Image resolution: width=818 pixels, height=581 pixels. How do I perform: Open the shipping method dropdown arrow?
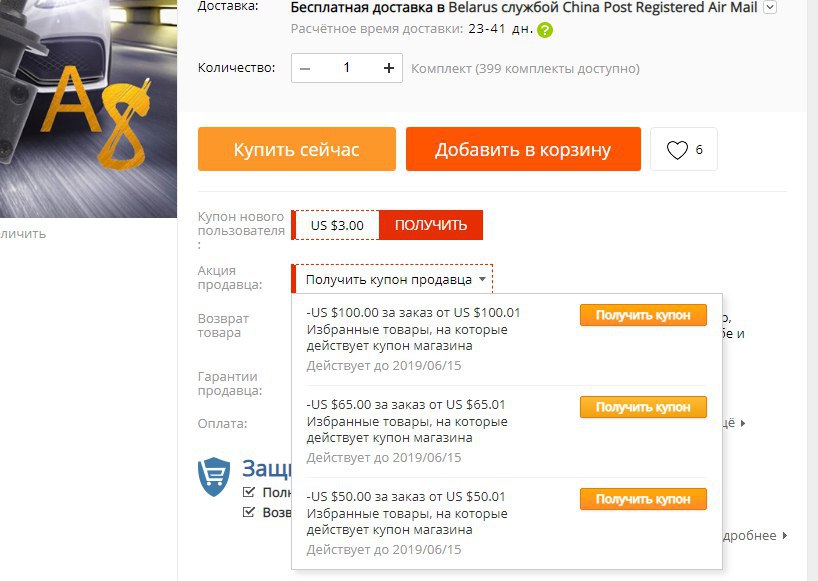pyautogui.click(x=770, y=7)
